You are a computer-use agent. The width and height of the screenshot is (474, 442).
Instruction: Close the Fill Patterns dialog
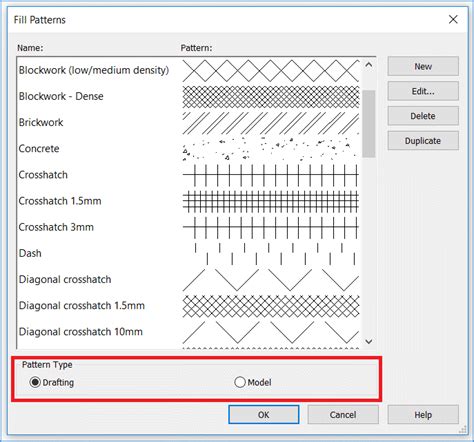(x=453, y=19)
